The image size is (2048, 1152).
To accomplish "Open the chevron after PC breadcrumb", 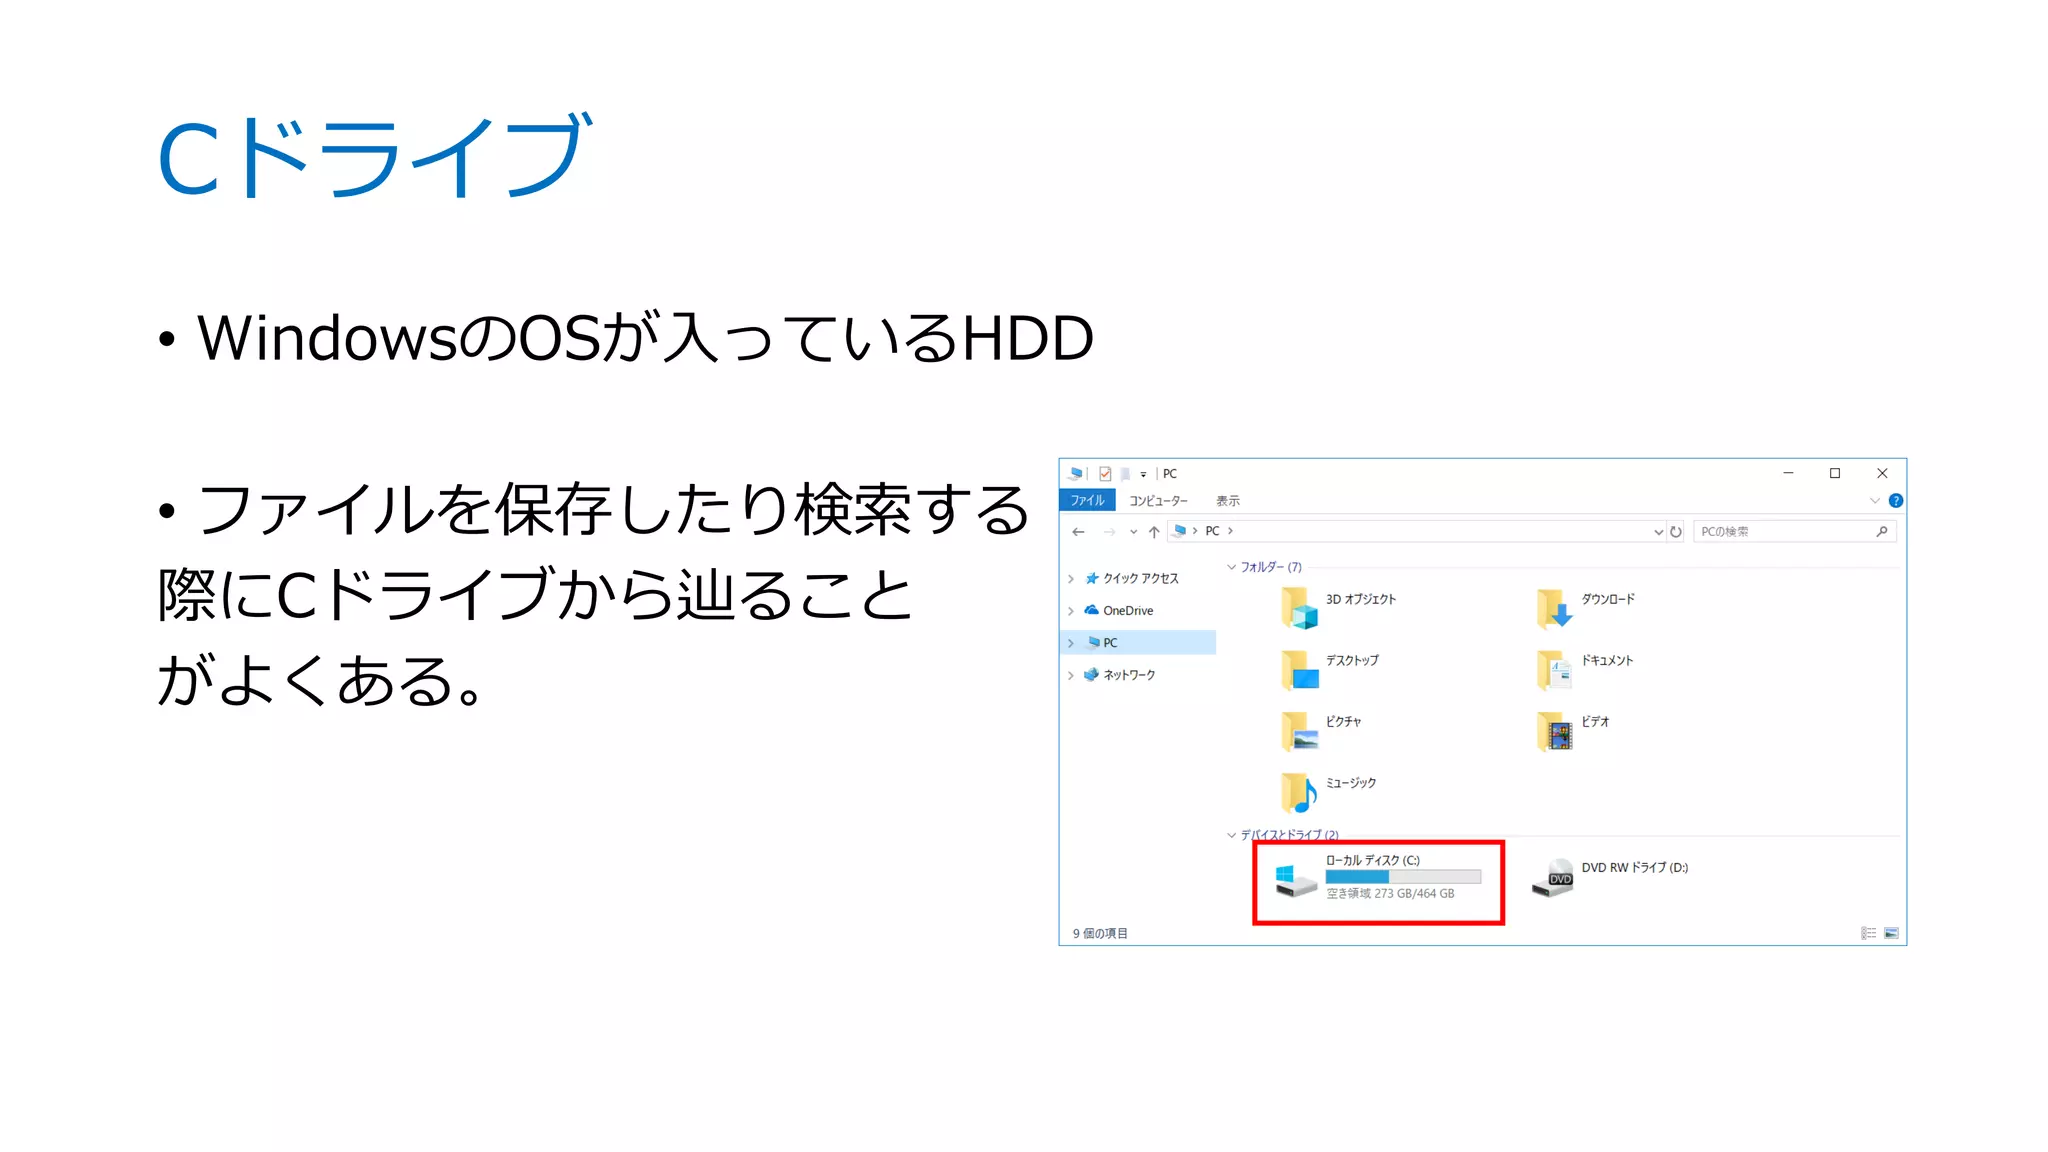I will (1230, 532).
